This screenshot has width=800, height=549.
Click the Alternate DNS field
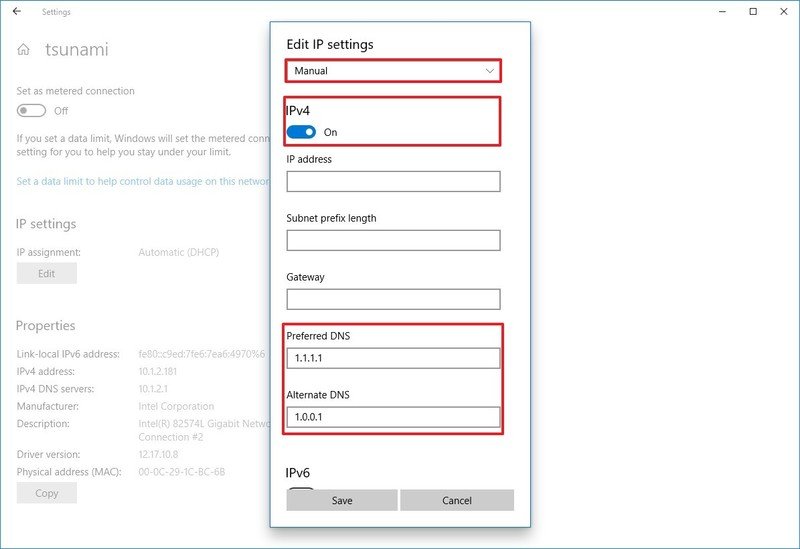[393, 417]
